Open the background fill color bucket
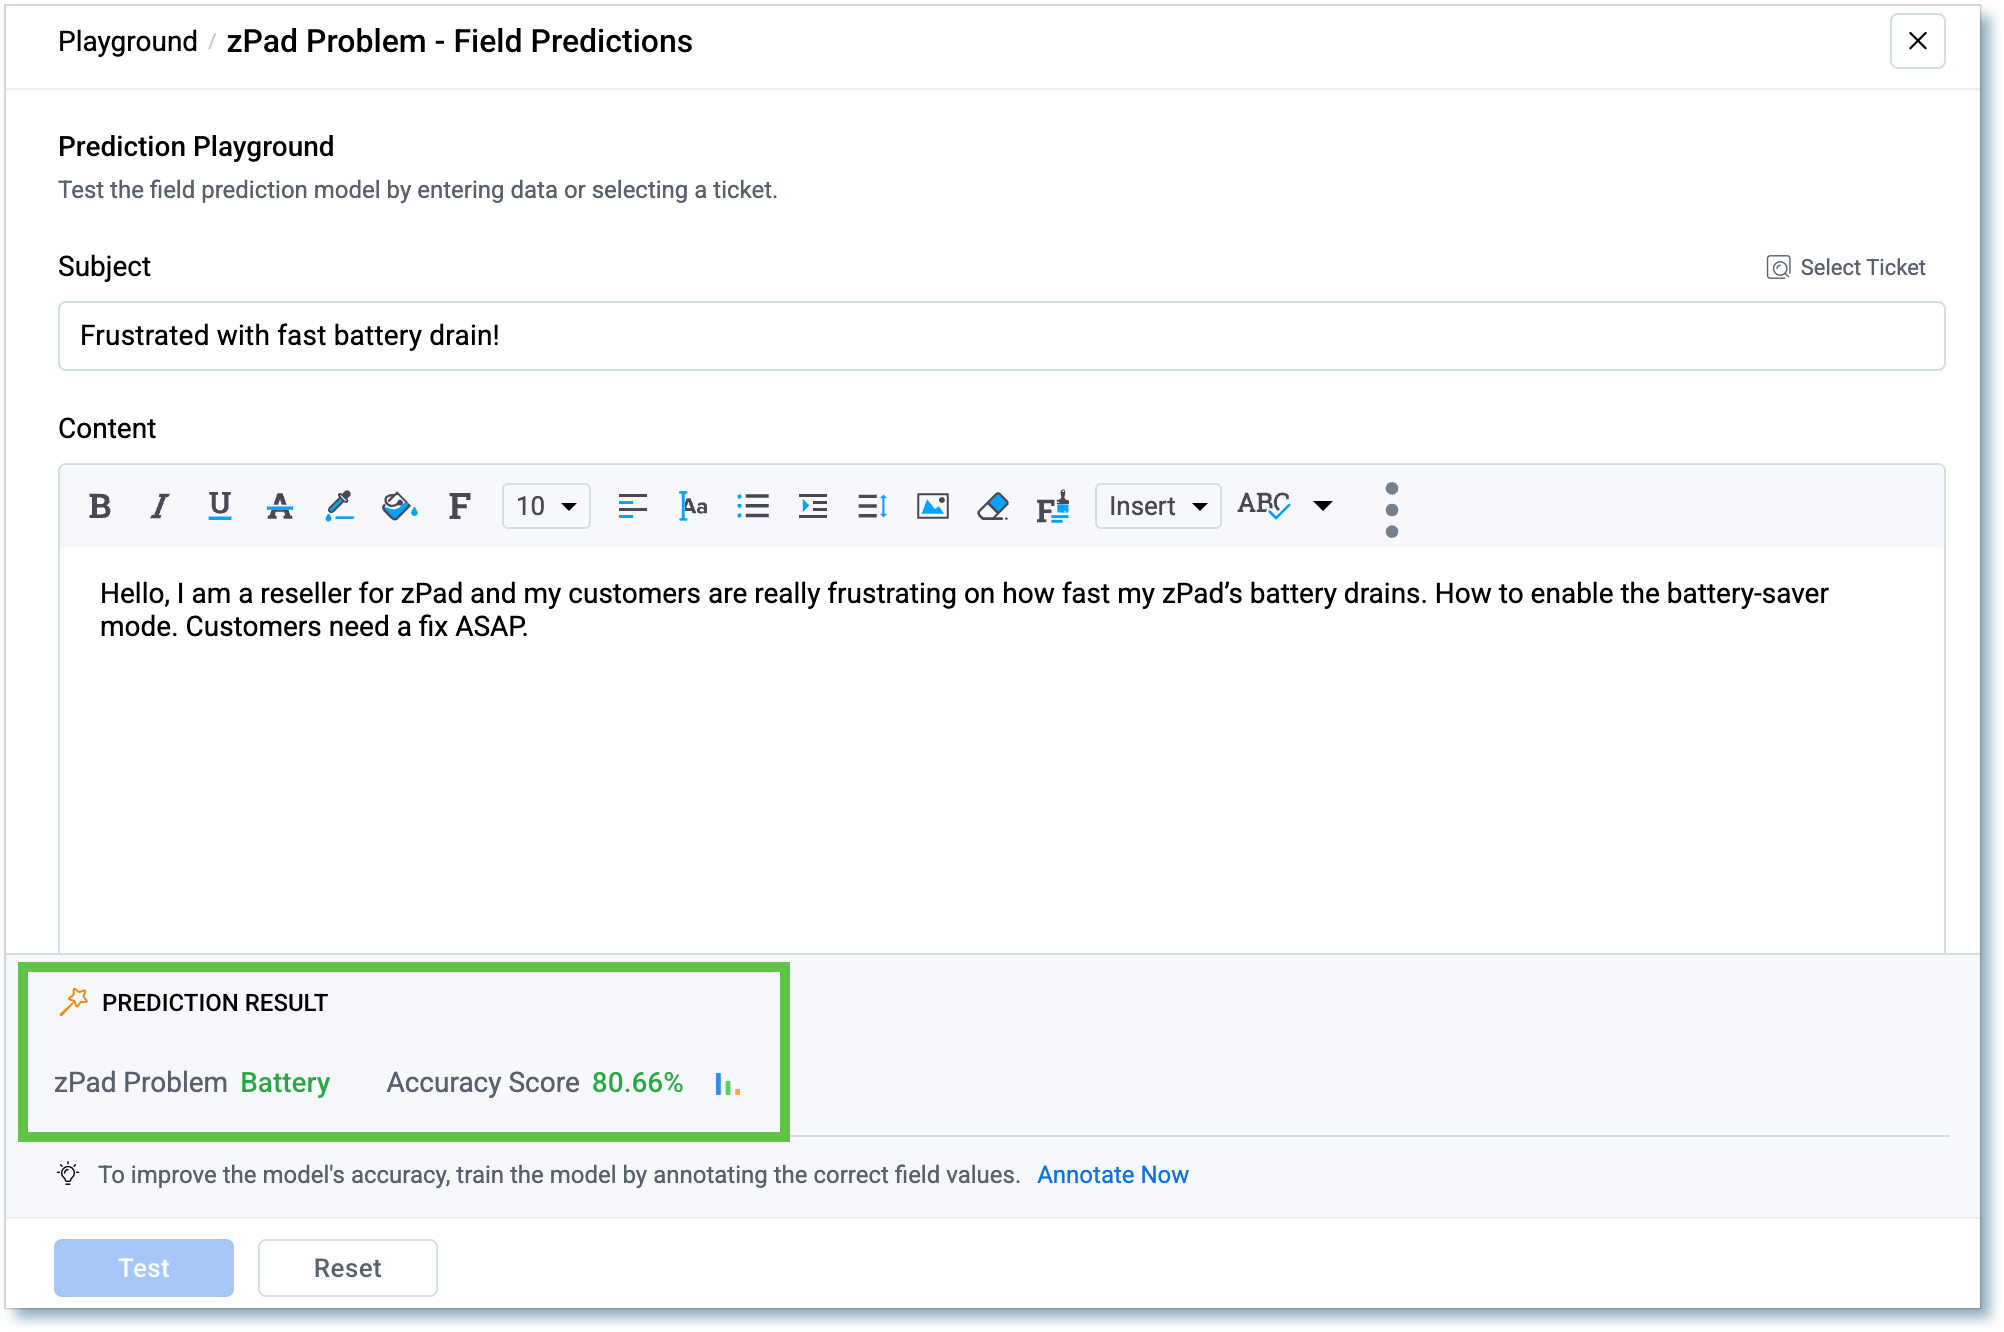This screenshot has width=2004, height=1332. pyautogui.click(x=399, y=506)
